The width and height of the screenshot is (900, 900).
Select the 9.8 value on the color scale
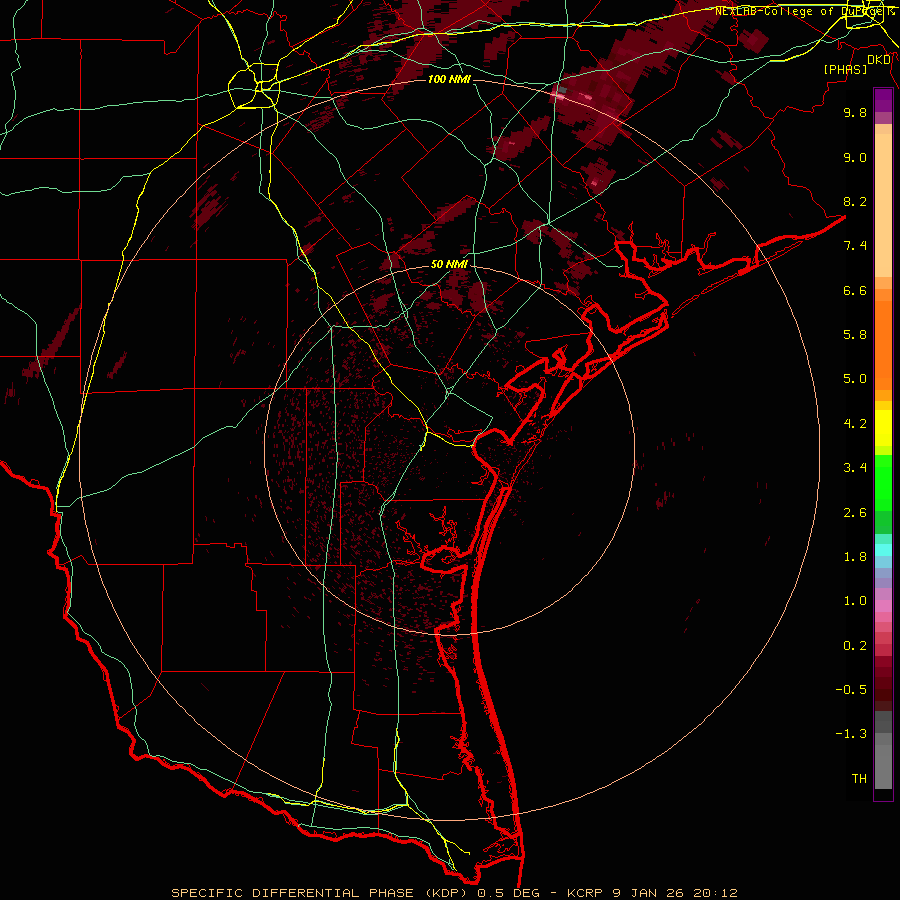(855, 112)
